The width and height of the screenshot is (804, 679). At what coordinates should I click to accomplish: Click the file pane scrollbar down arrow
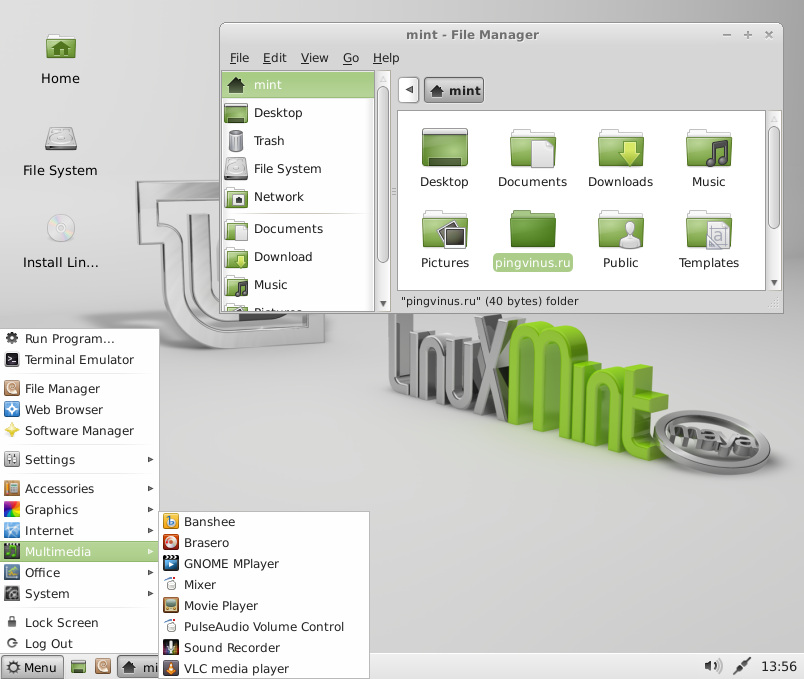point(774,283)
